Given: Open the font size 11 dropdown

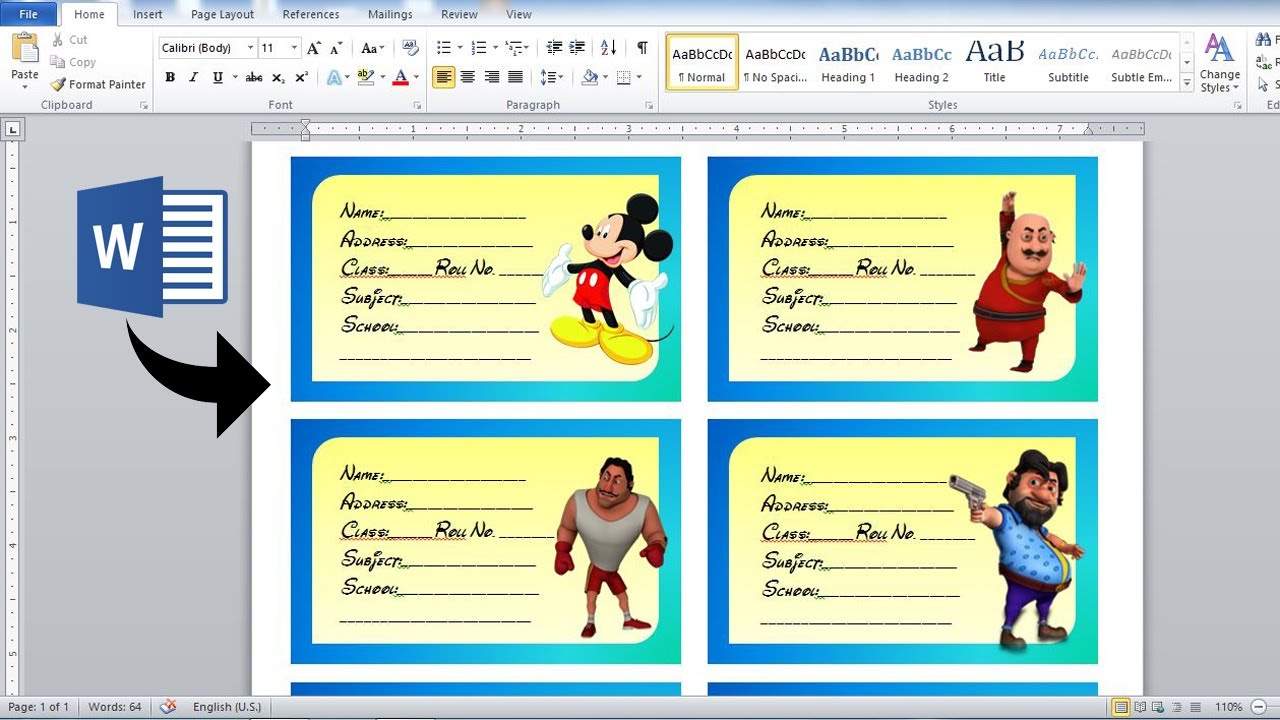Looking at the screenshot, I should point(294,48).
